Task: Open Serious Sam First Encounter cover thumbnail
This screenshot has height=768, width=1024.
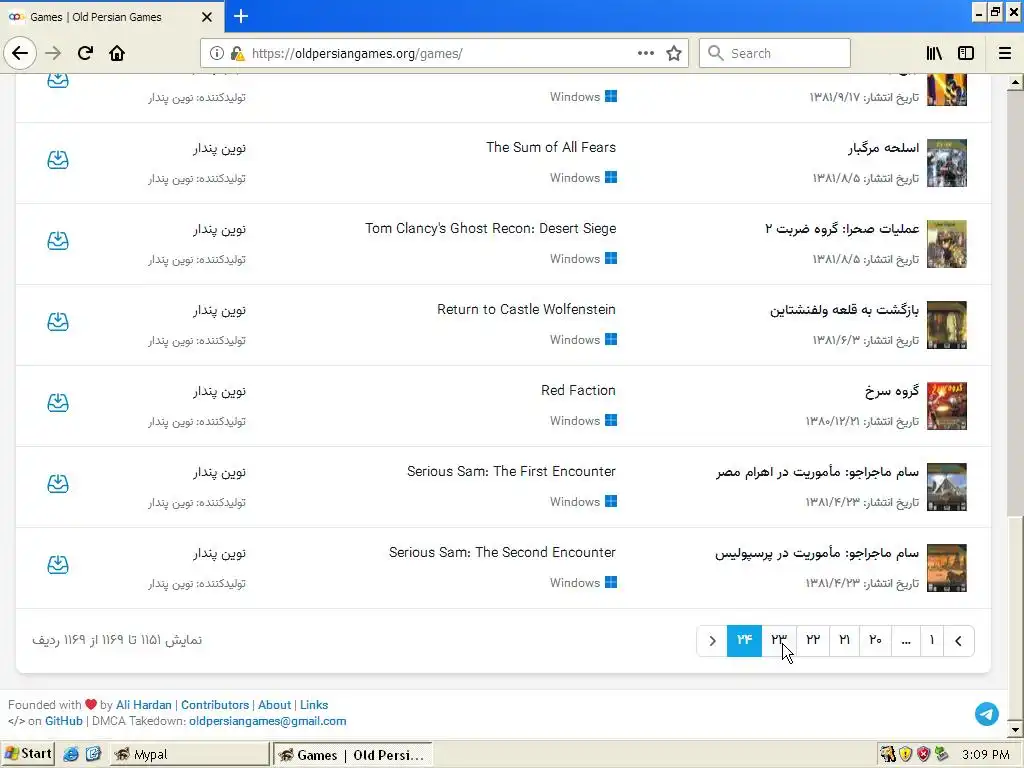Action: point(947,487)
